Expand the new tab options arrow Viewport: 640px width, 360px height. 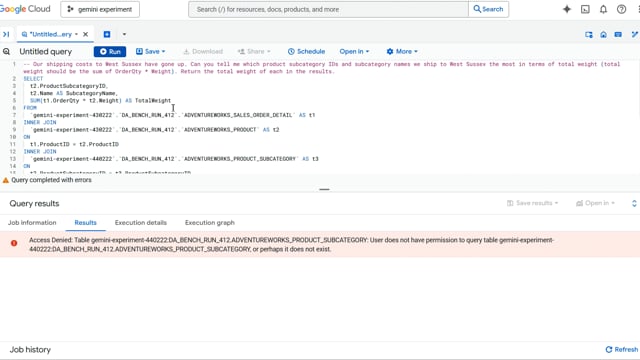[124, 34]
